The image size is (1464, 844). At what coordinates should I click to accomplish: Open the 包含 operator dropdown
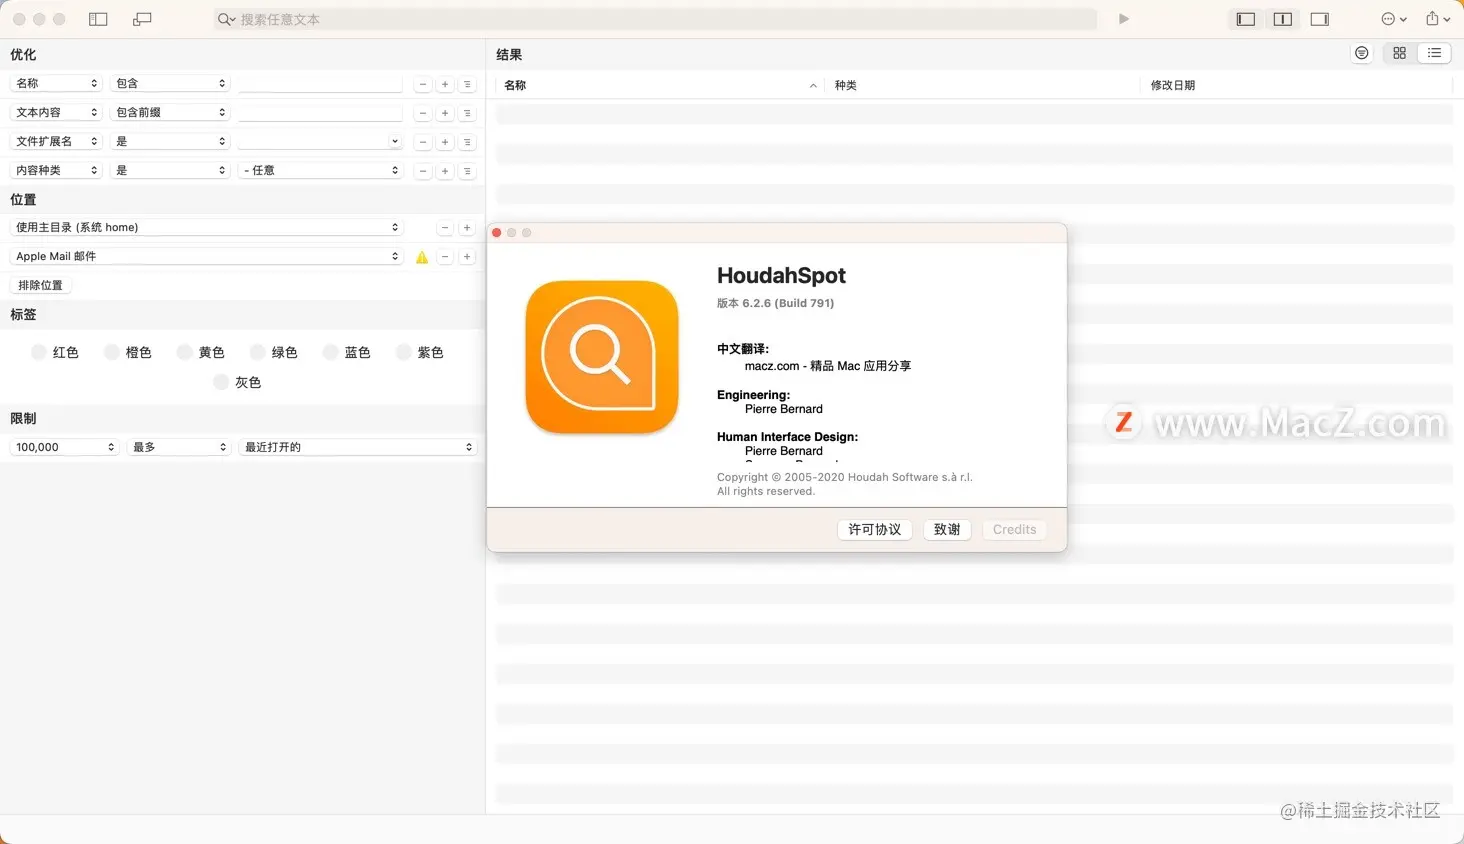click(x=170, y=83)
